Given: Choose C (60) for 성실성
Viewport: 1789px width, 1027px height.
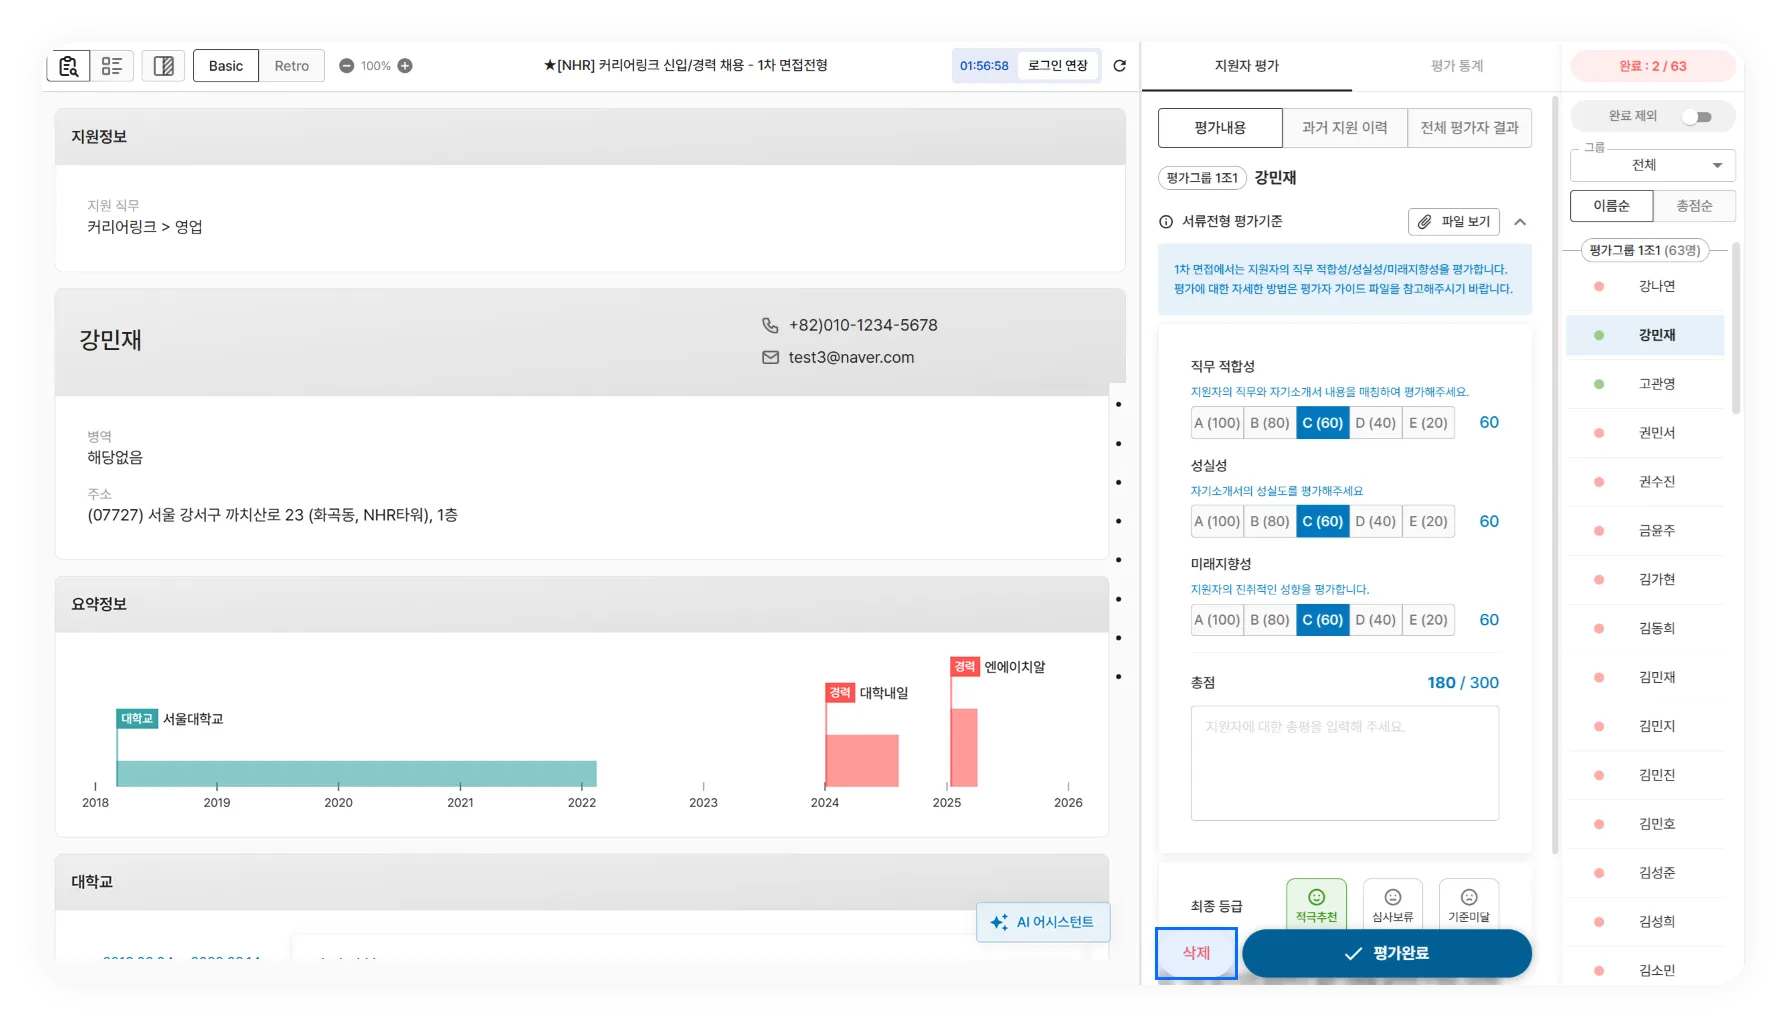Looking at the screenshot, I should [1323, 522].
